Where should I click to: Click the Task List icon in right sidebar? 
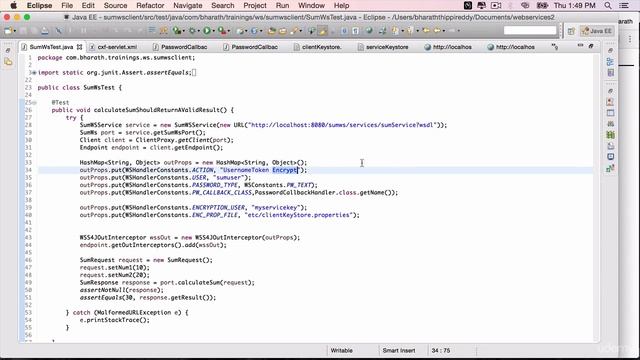pos(611,73)
